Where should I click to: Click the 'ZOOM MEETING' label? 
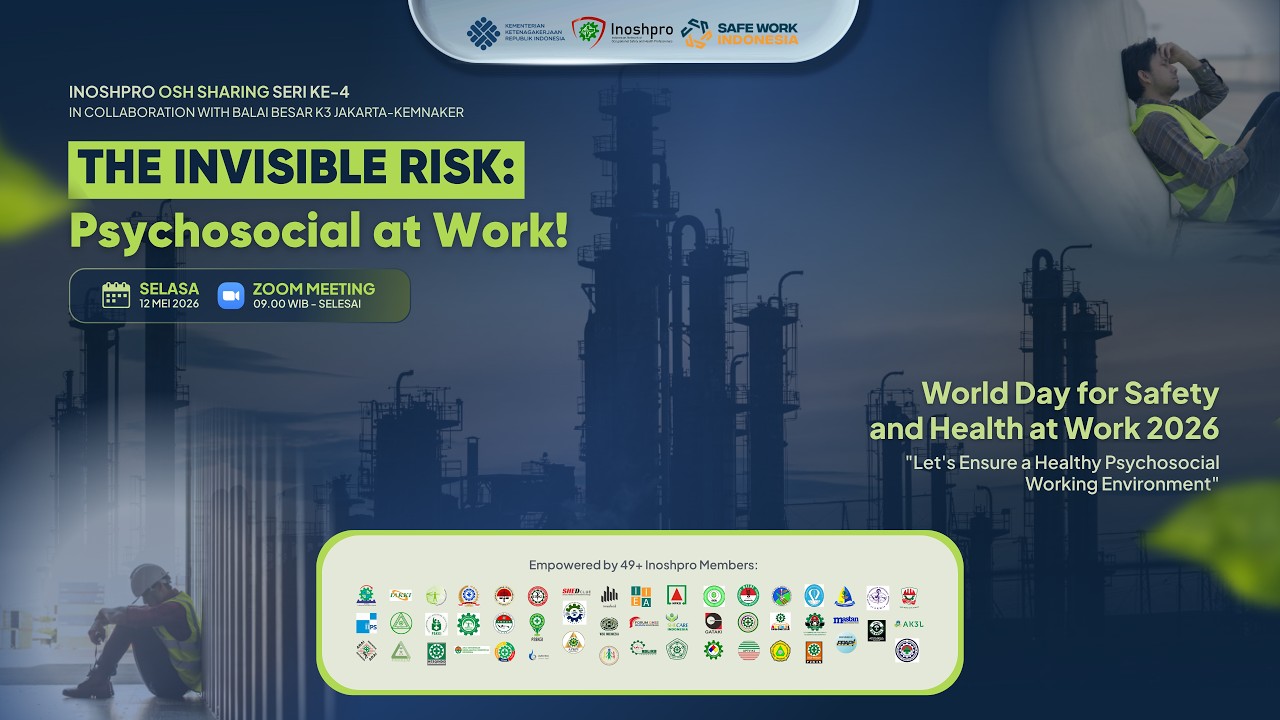coord(314,289)
